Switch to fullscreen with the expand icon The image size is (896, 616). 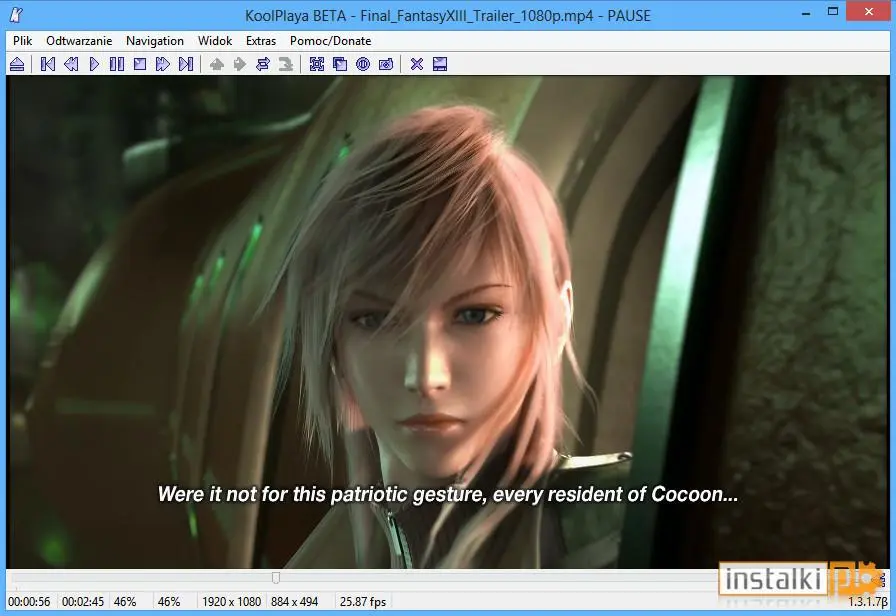tap(317, 64)
